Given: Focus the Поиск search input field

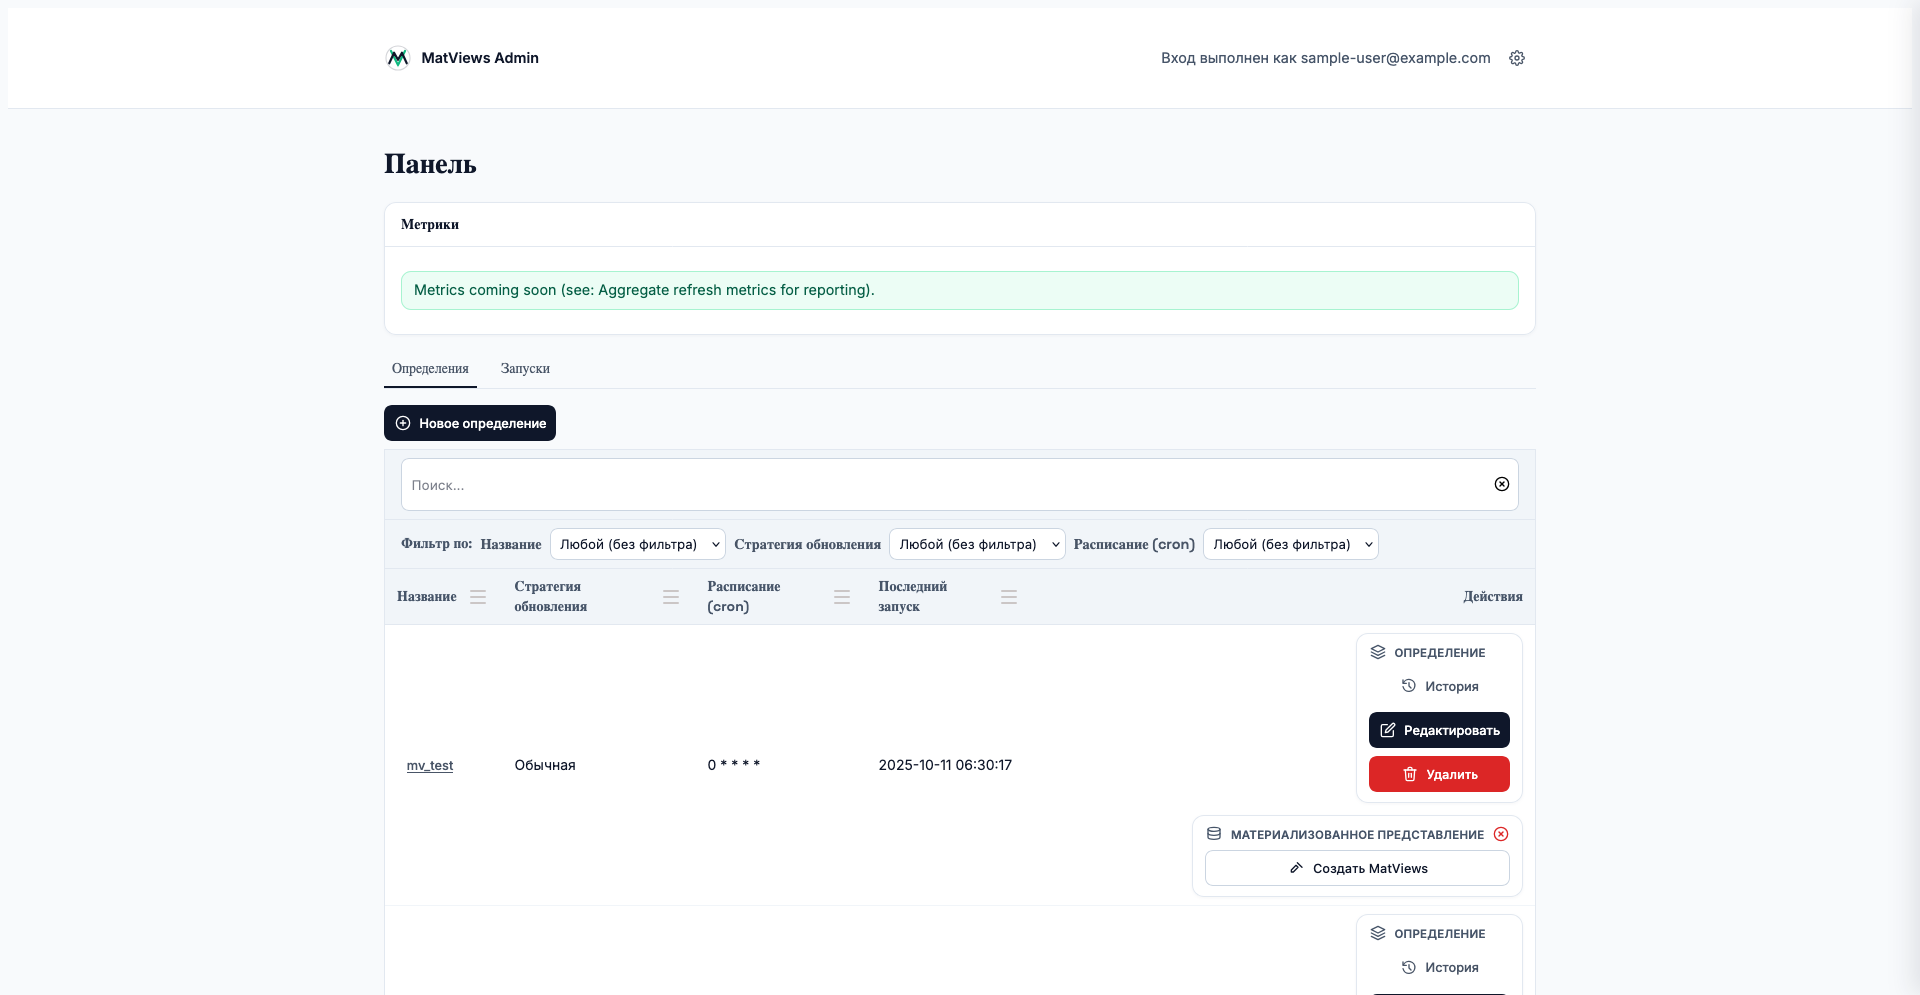Looking at the screenshot, I should tap(940, 485).
